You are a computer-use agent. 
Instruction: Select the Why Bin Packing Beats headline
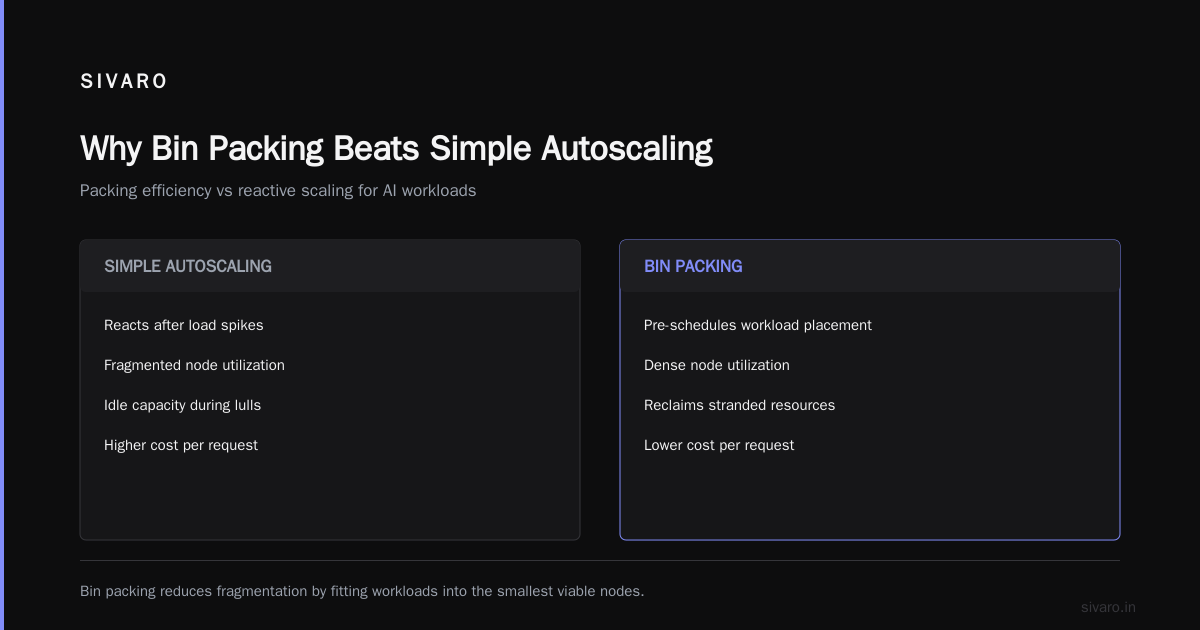396,148
